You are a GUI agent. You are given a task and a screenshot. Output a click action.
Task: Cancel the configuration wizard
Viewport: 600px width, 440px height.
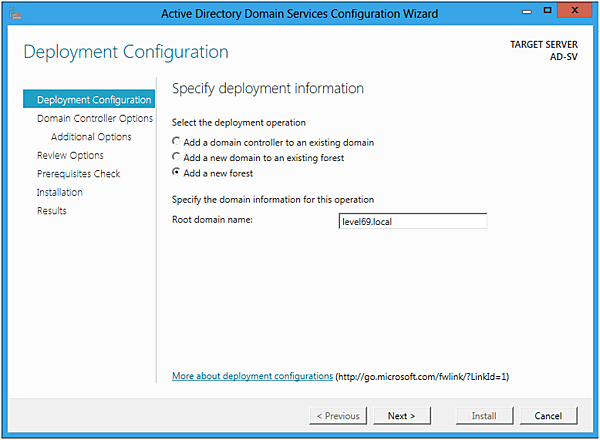(x=548, y=415)
